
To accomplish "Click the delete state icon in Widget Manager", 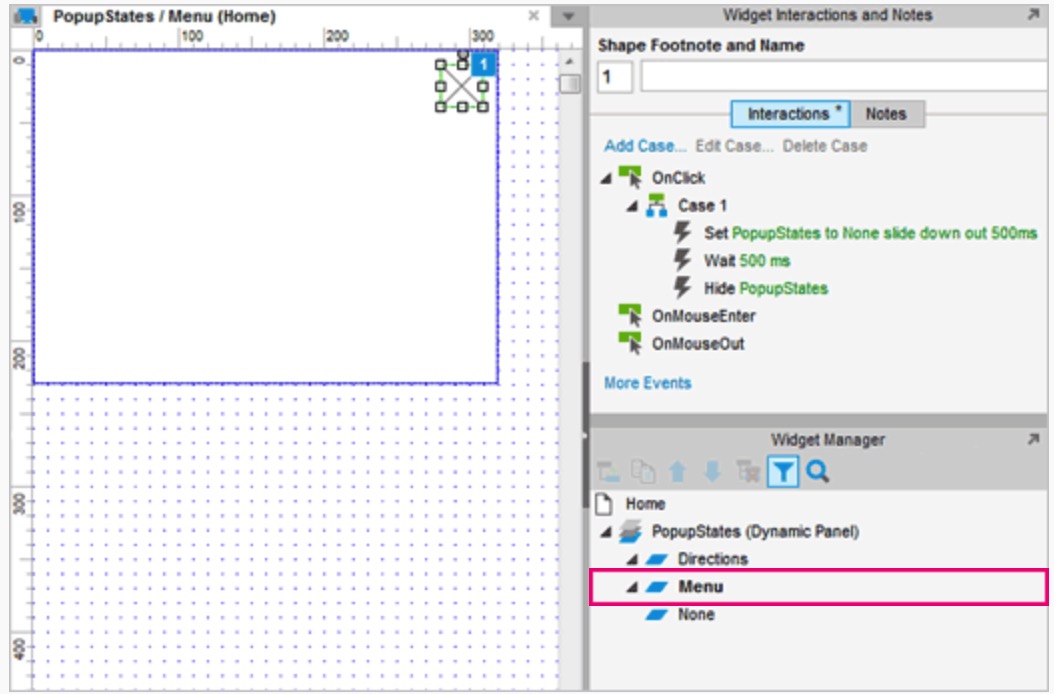I will click(x=747, y=471).
